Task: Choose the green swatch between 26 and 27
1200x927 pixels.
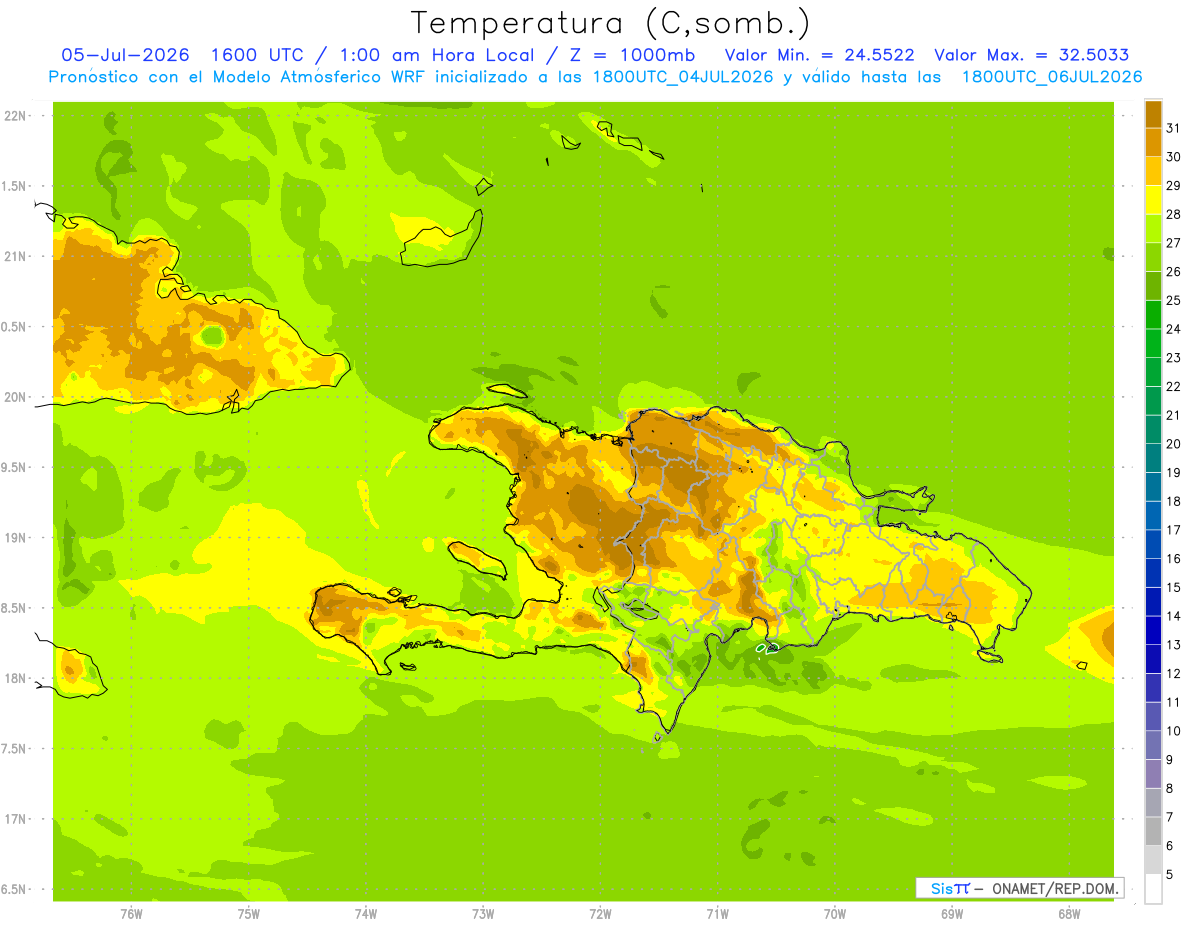Action: (x=1153, y=257)
